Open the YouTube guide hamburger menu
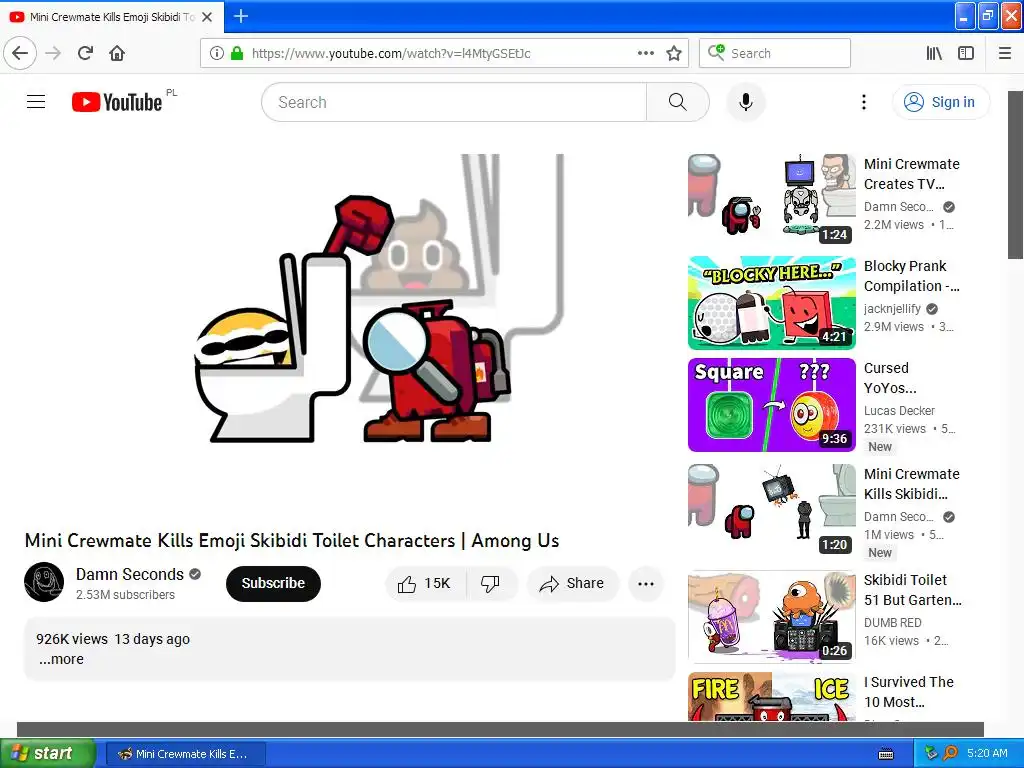1024x768 pixels. (x=36, y=102)
